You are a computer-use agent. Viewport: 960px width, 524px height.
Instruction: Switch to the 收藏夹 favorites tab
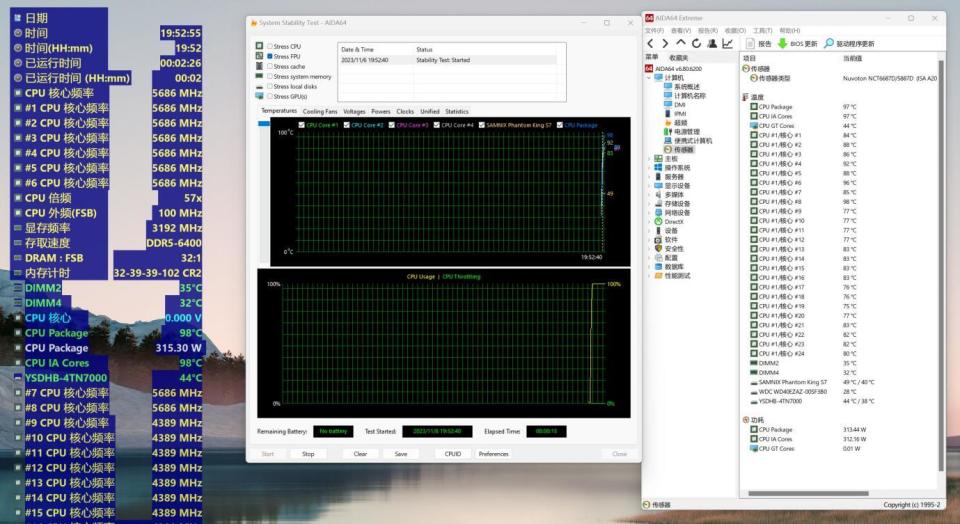point(678,58)
